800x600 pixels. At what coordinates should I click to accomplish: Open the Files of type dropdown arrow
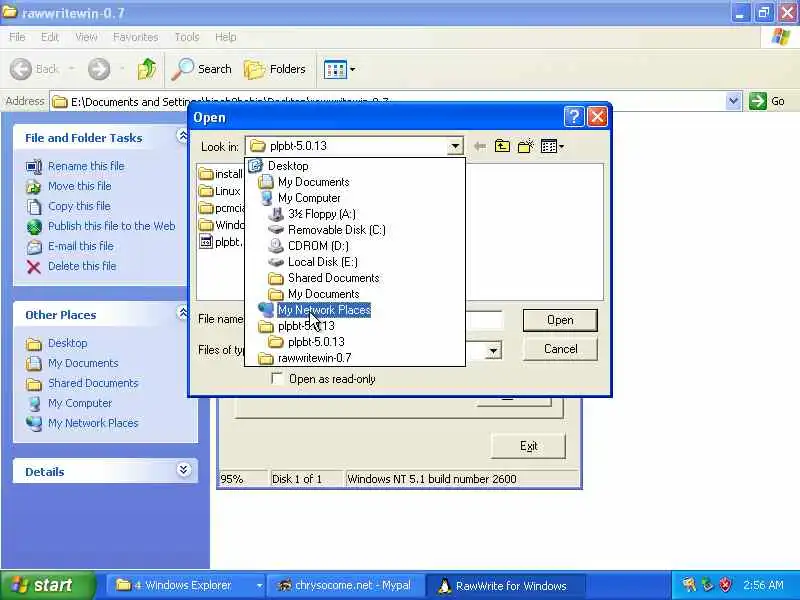[493, 351]
